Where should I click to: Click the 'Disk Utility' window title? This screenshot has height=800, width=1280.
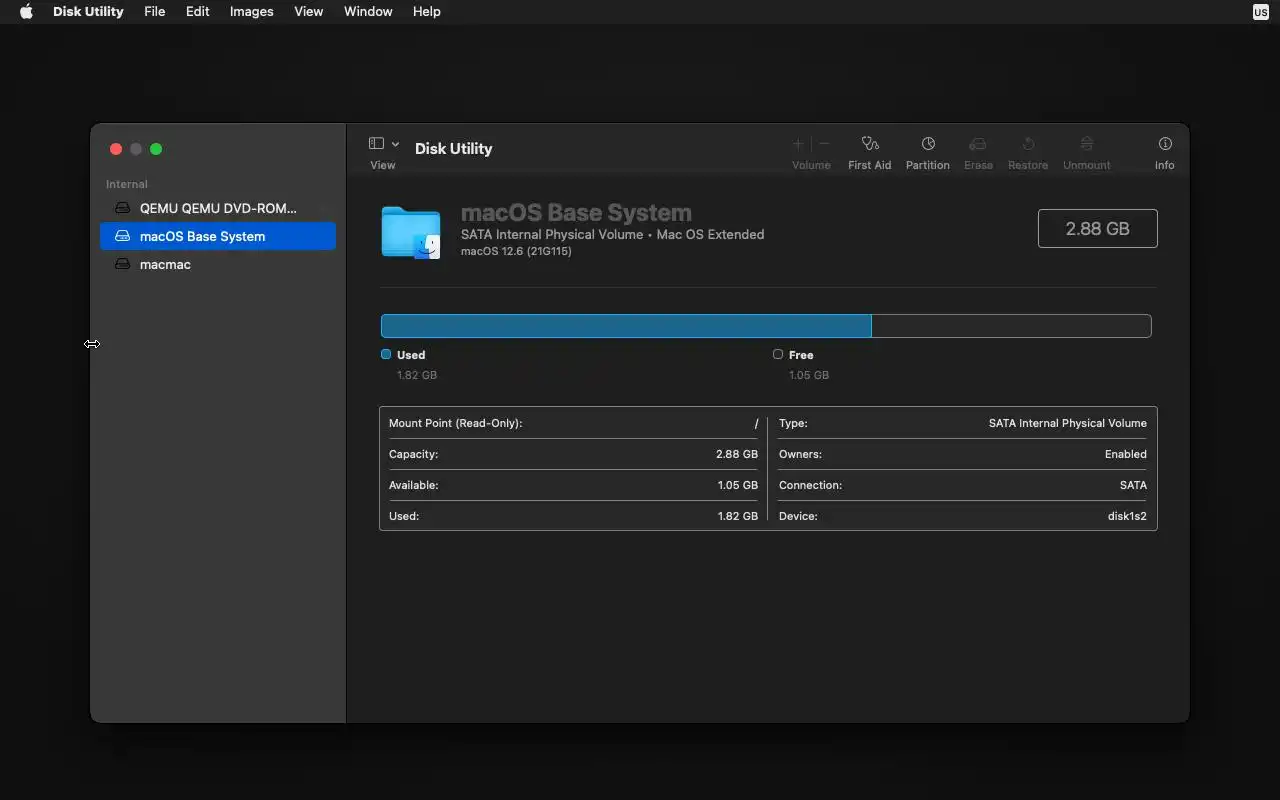click(x=454, y=148)
